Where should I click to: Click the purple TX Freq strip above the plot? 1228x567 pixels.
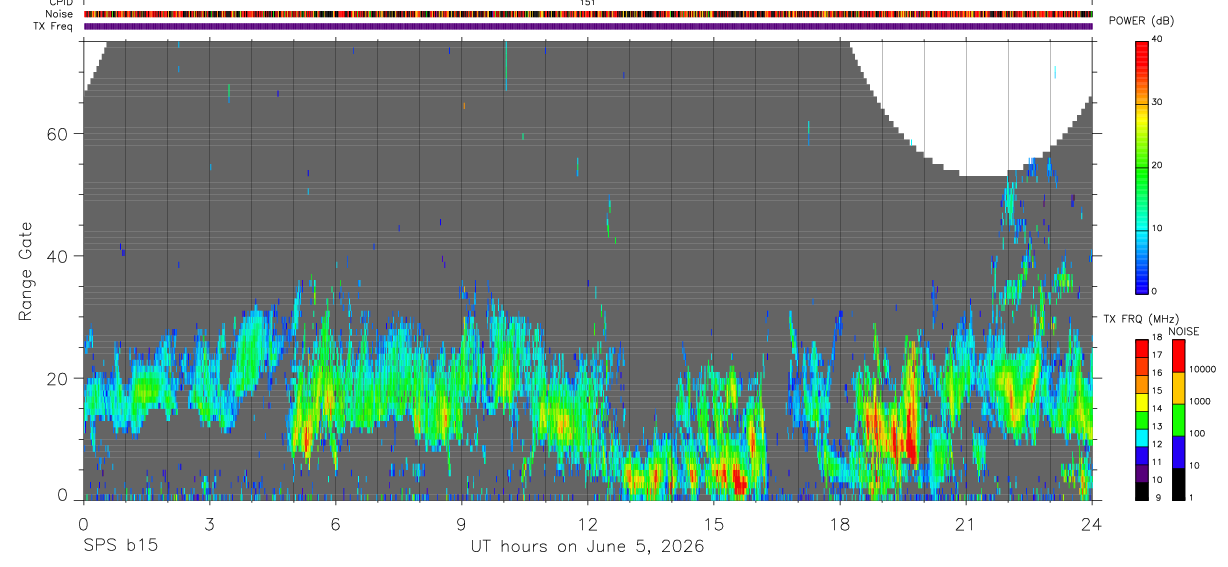pyautogui.click(x=588, y=27)
